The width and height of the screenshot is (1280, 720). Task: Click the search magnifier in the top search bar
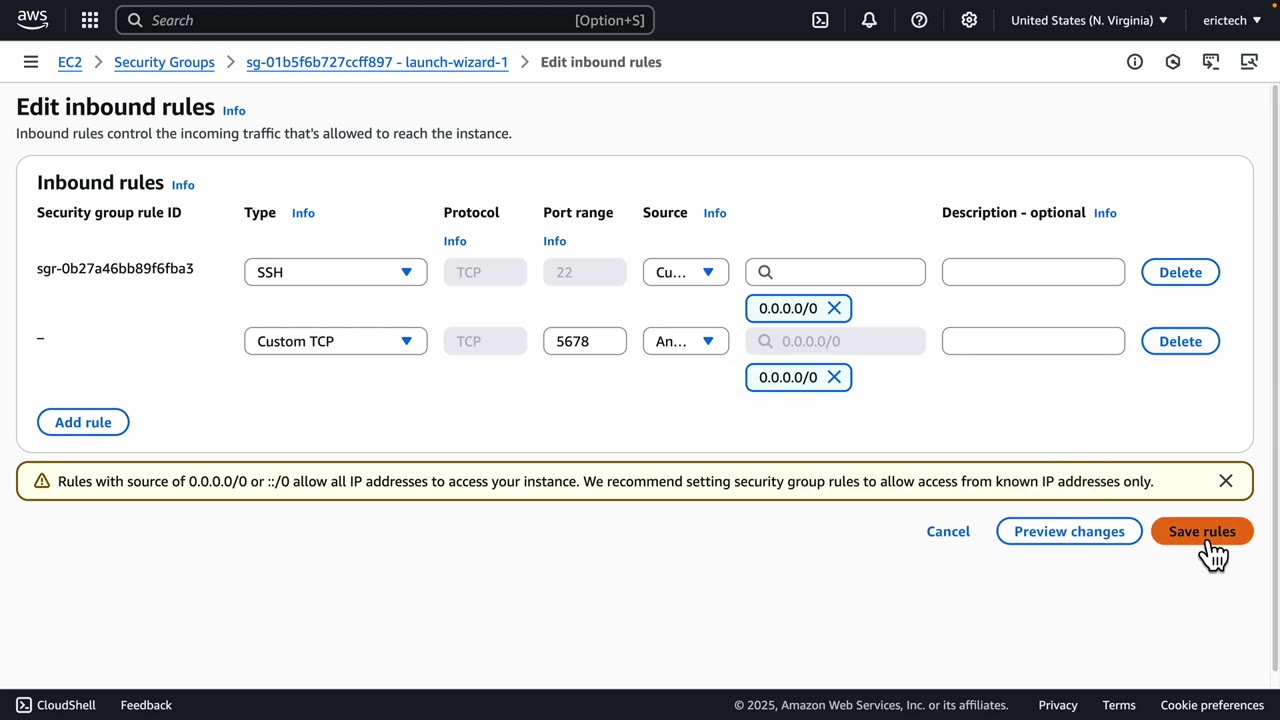135,20
